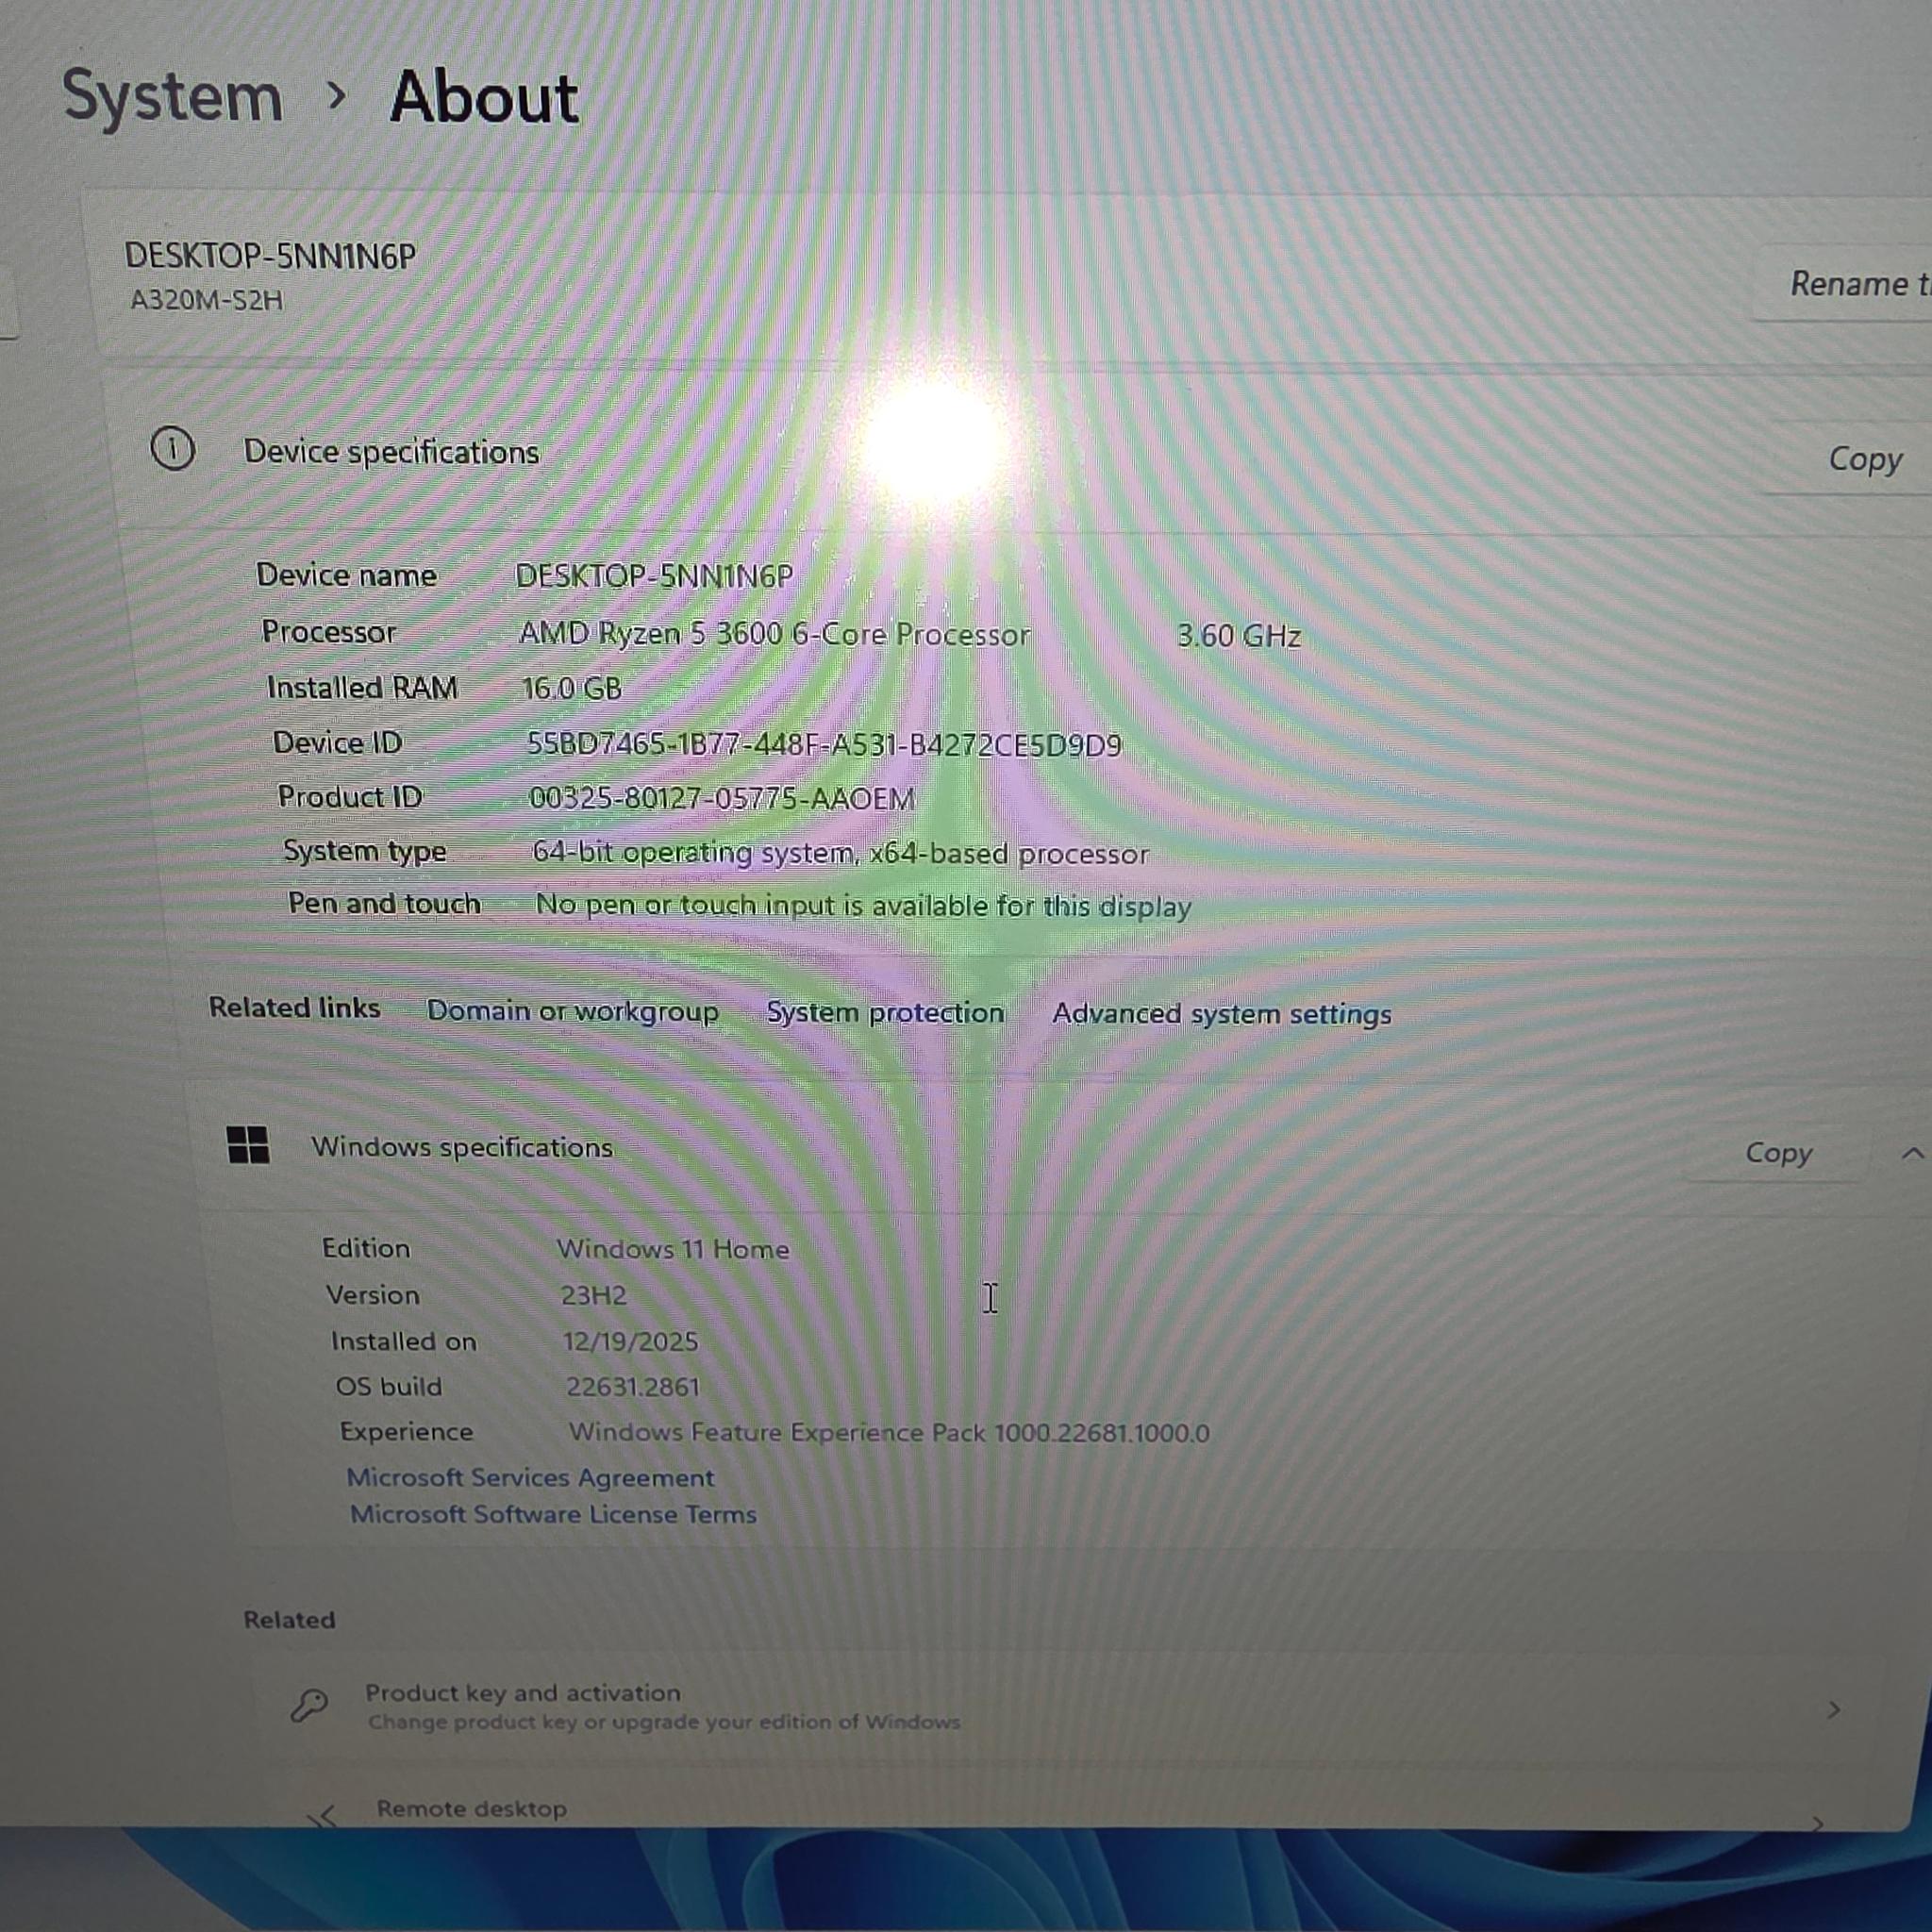Copy the Windows specifications
The height and width of the screenshot is (1932, 1932).
(1778, 1153)
